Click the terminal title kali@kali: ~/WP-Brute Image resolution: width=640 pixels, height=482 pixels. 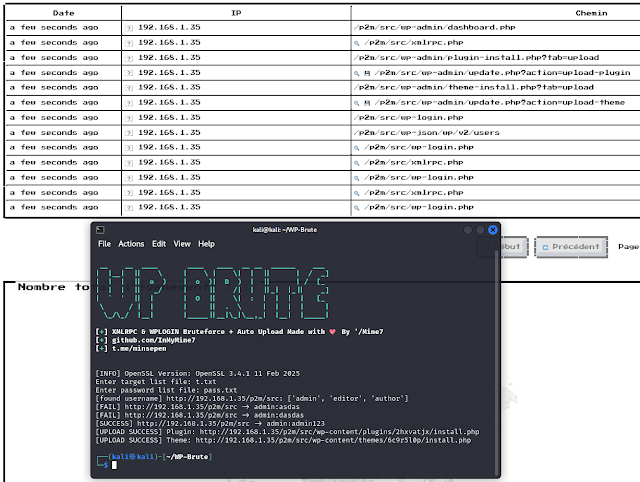pos(284,230)
